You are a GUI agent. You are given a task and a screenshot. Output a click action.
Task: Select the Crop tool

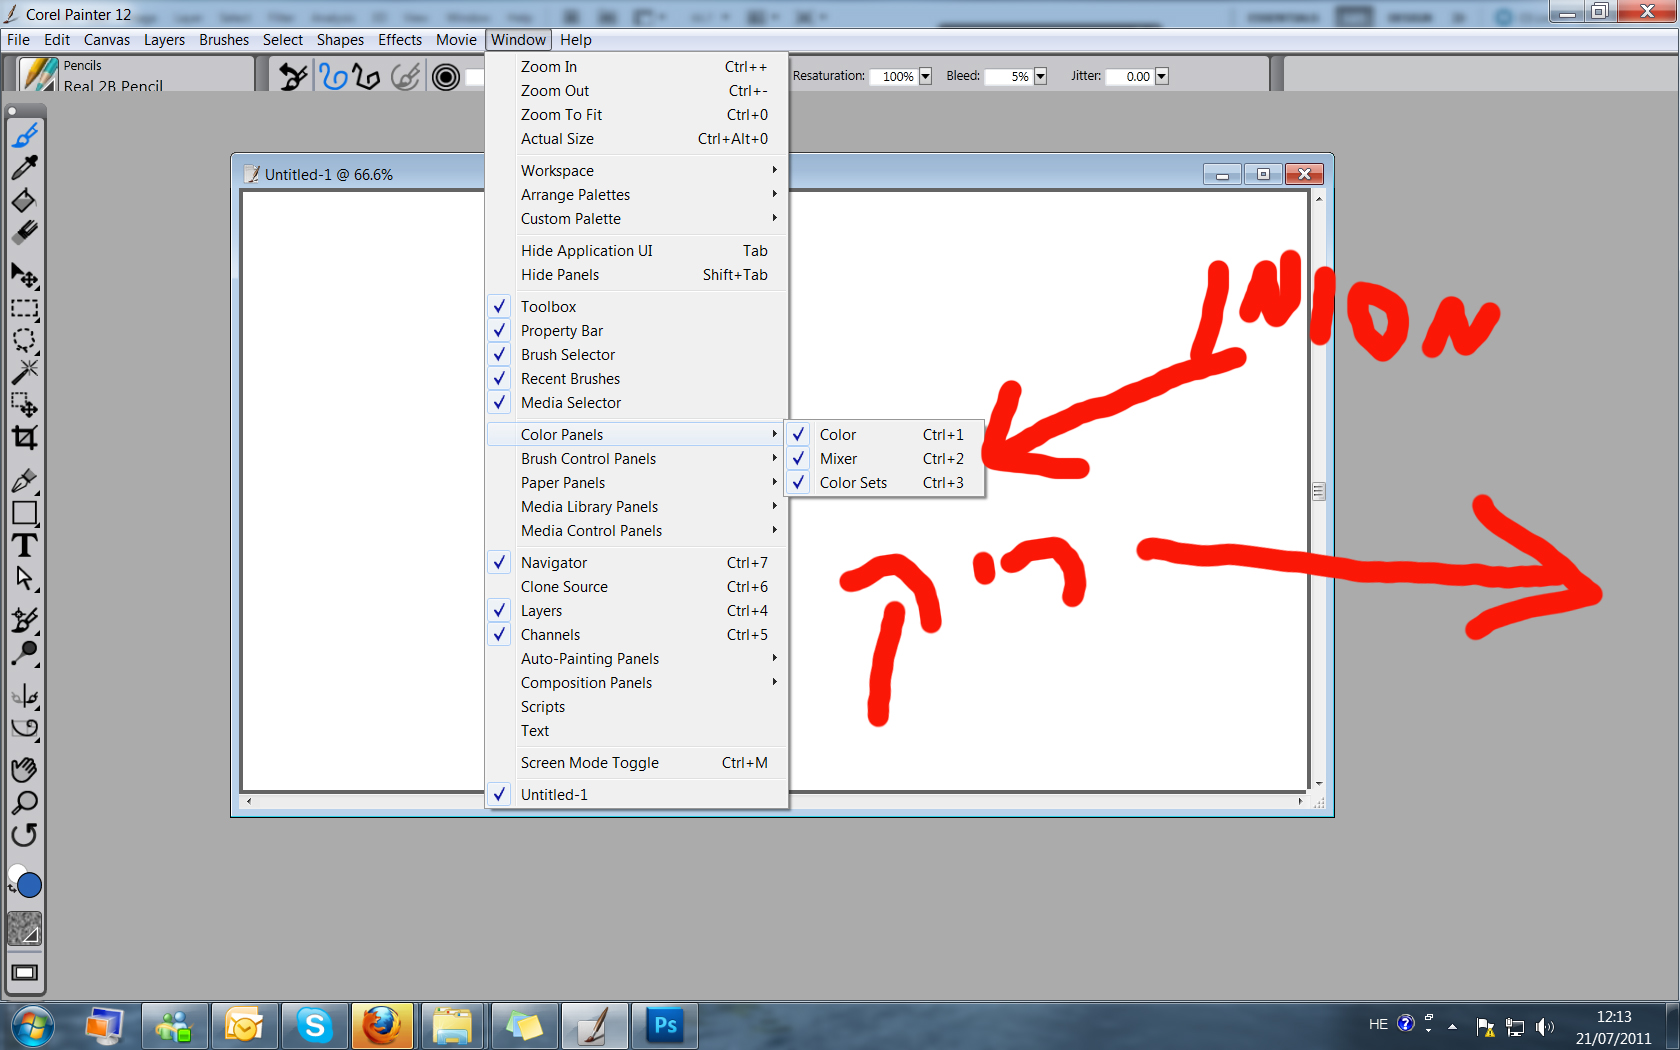coord(25,437)
